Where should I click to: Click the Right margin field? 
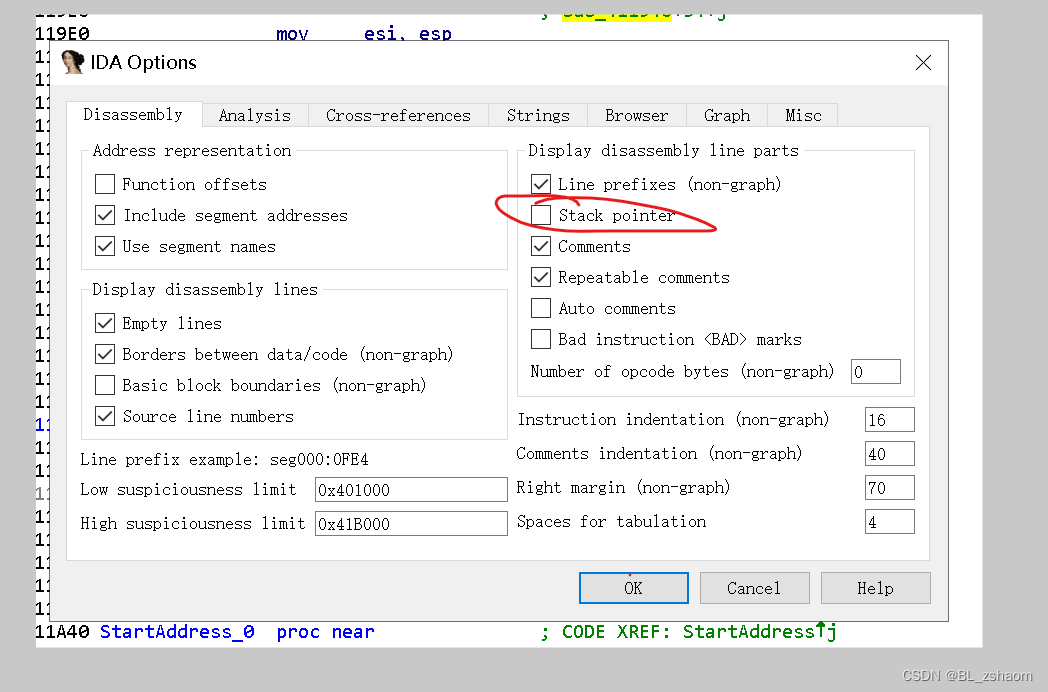click(x=890, y=488)
